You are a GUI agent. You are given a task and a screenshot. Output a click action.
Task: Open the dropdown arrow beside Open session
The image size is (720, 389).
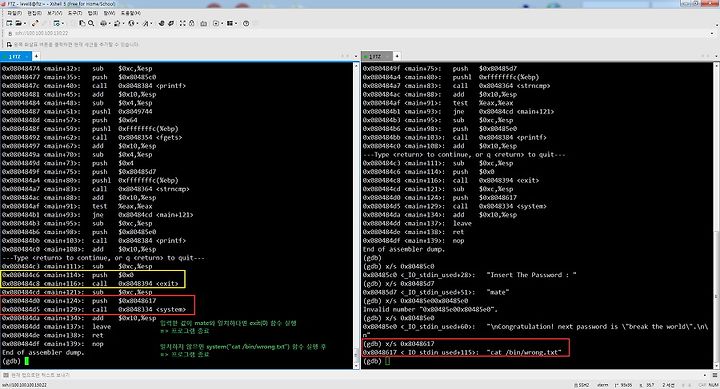(x=25, y=23)
